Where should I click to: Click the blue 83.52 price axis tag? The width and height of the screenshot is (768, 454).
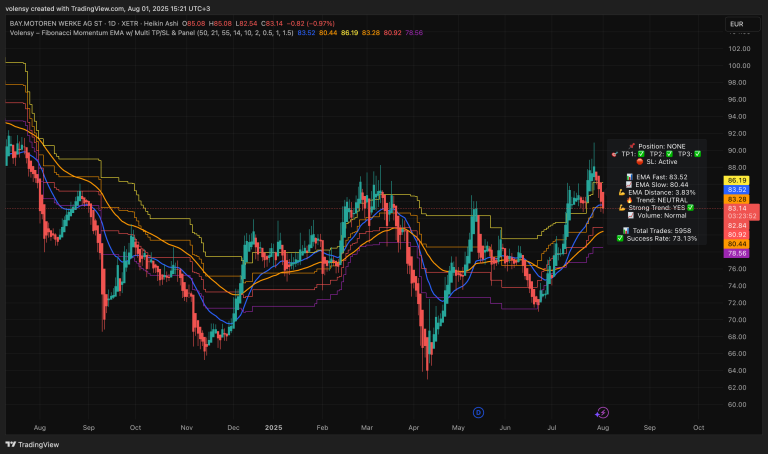pyautogui.click(x=736, y=190)
